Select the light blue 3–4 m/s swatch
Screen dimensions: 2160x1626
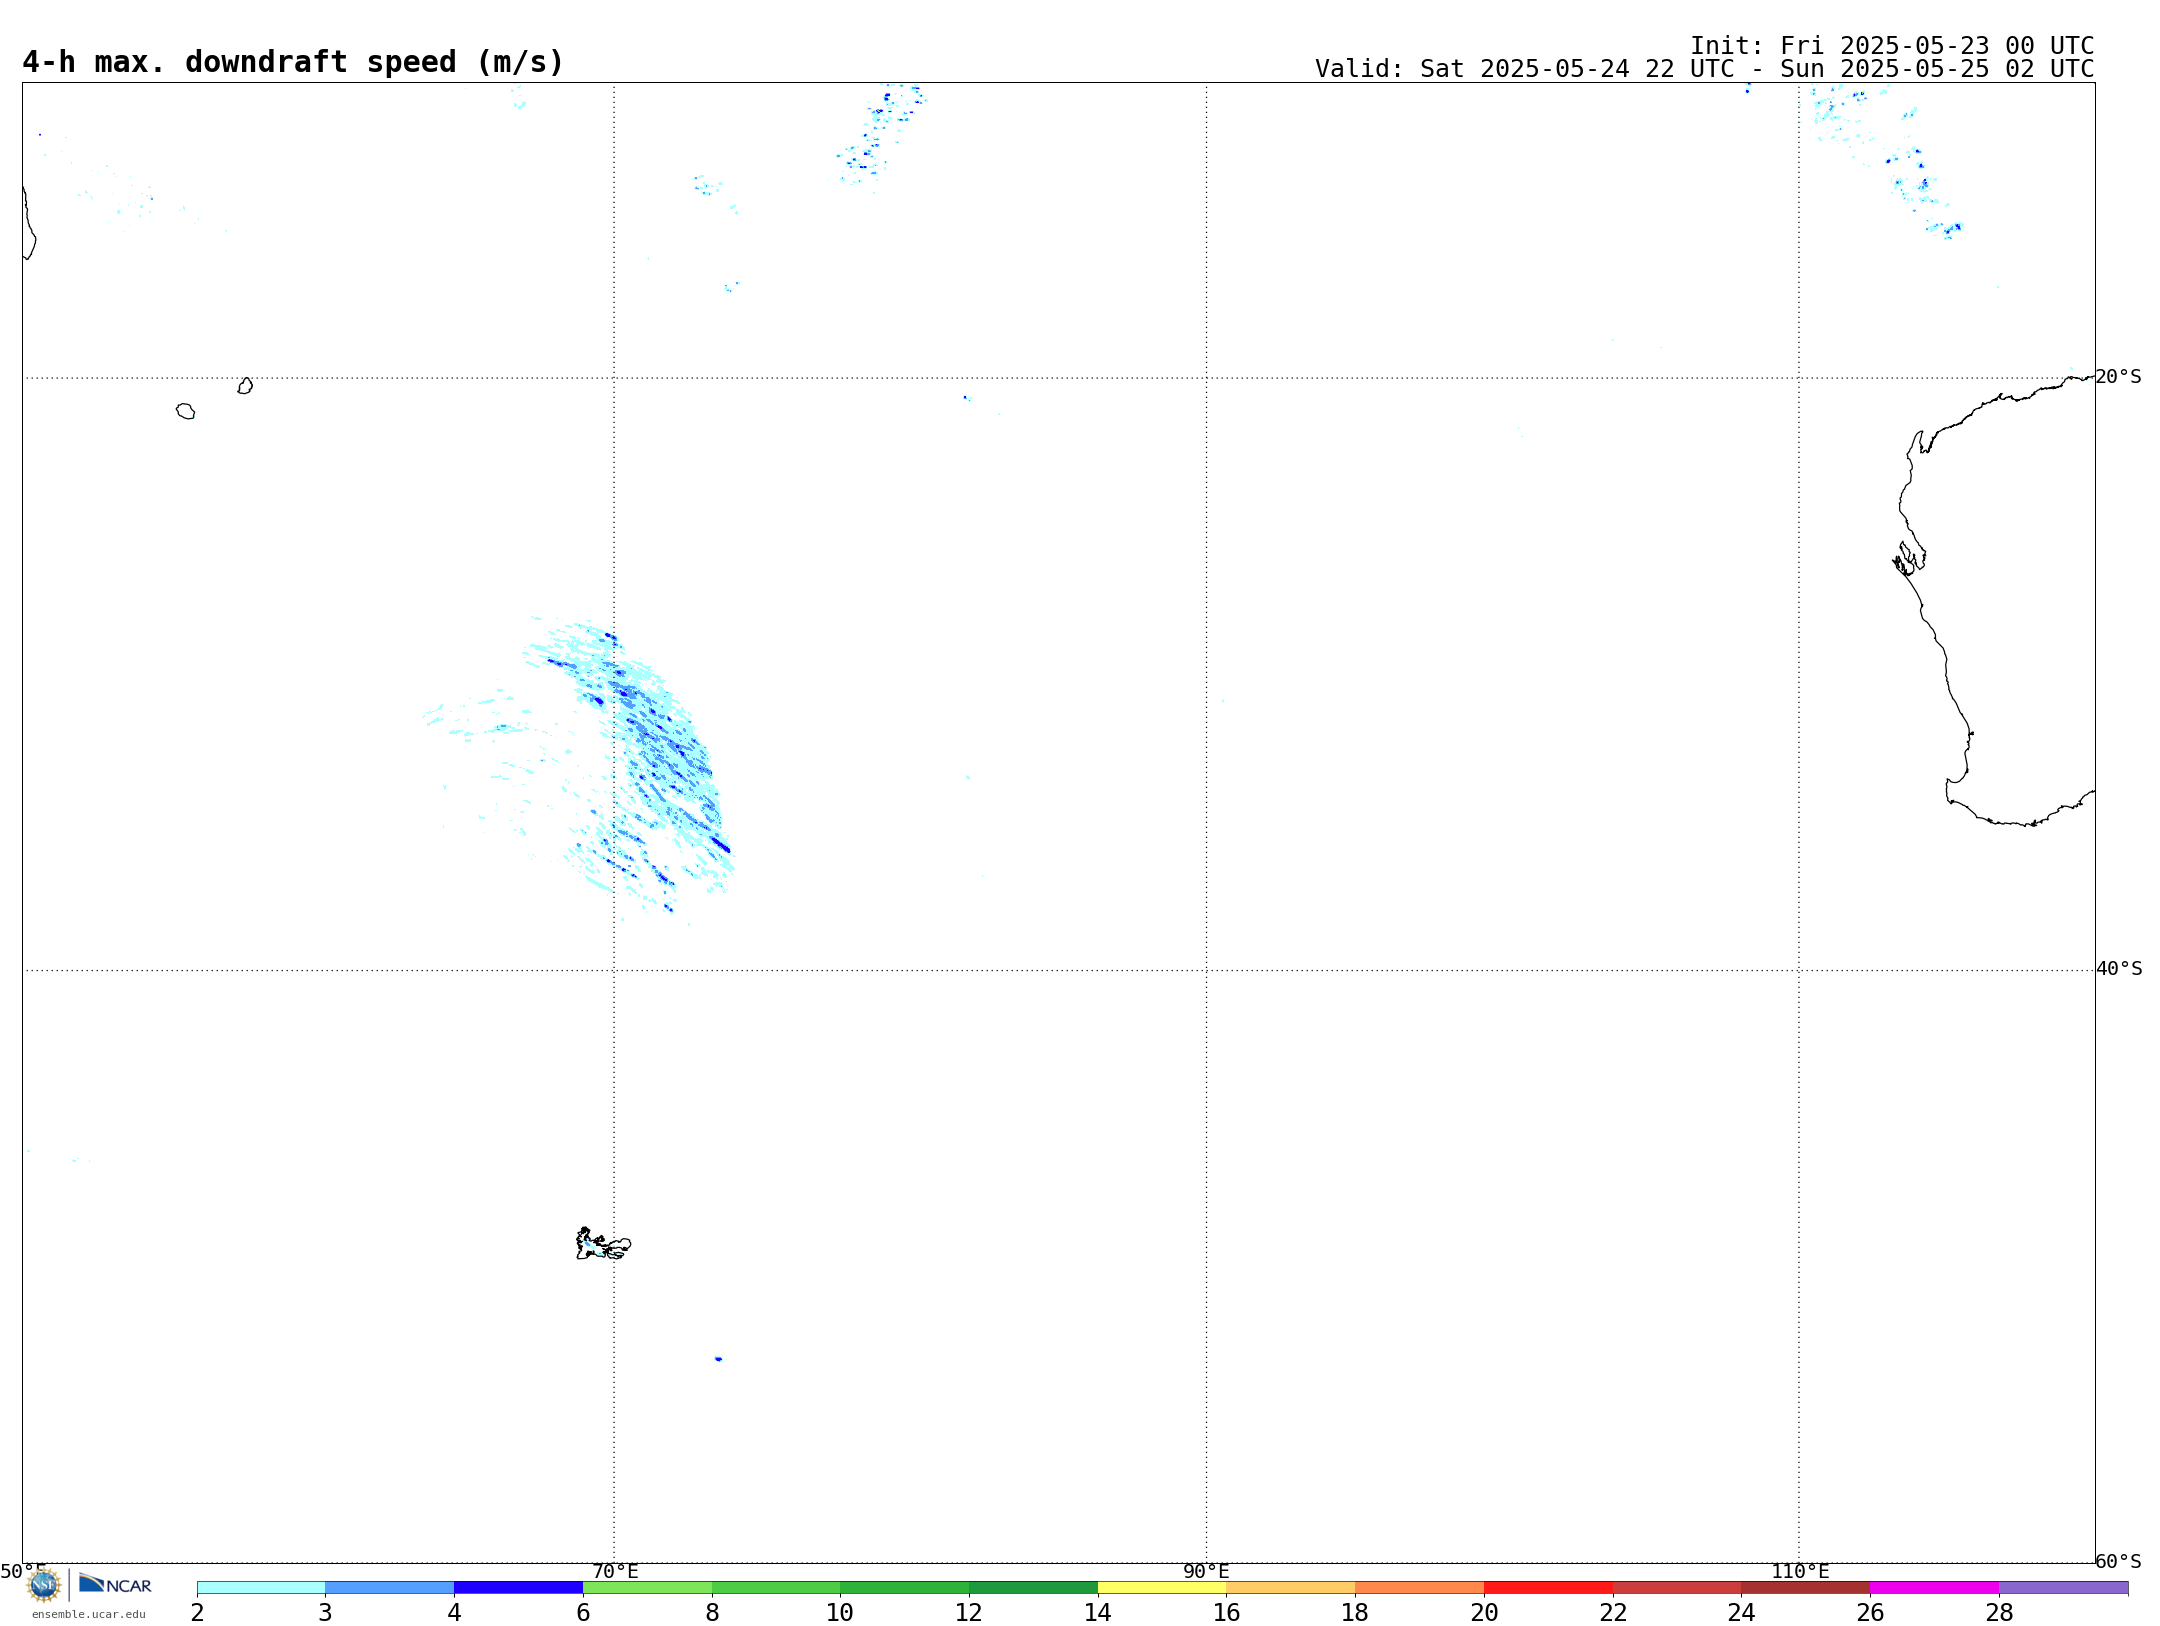[x=390, y=1587]
